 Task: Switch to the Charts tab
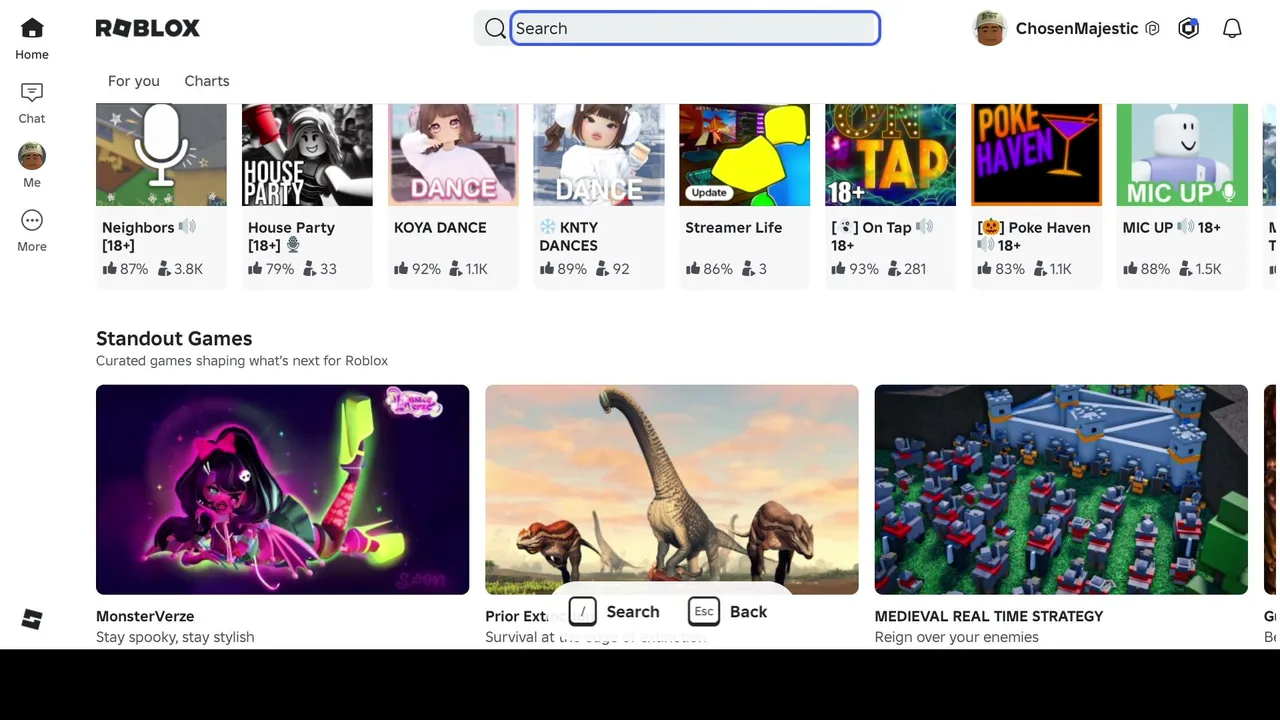(x=207, y=81)
